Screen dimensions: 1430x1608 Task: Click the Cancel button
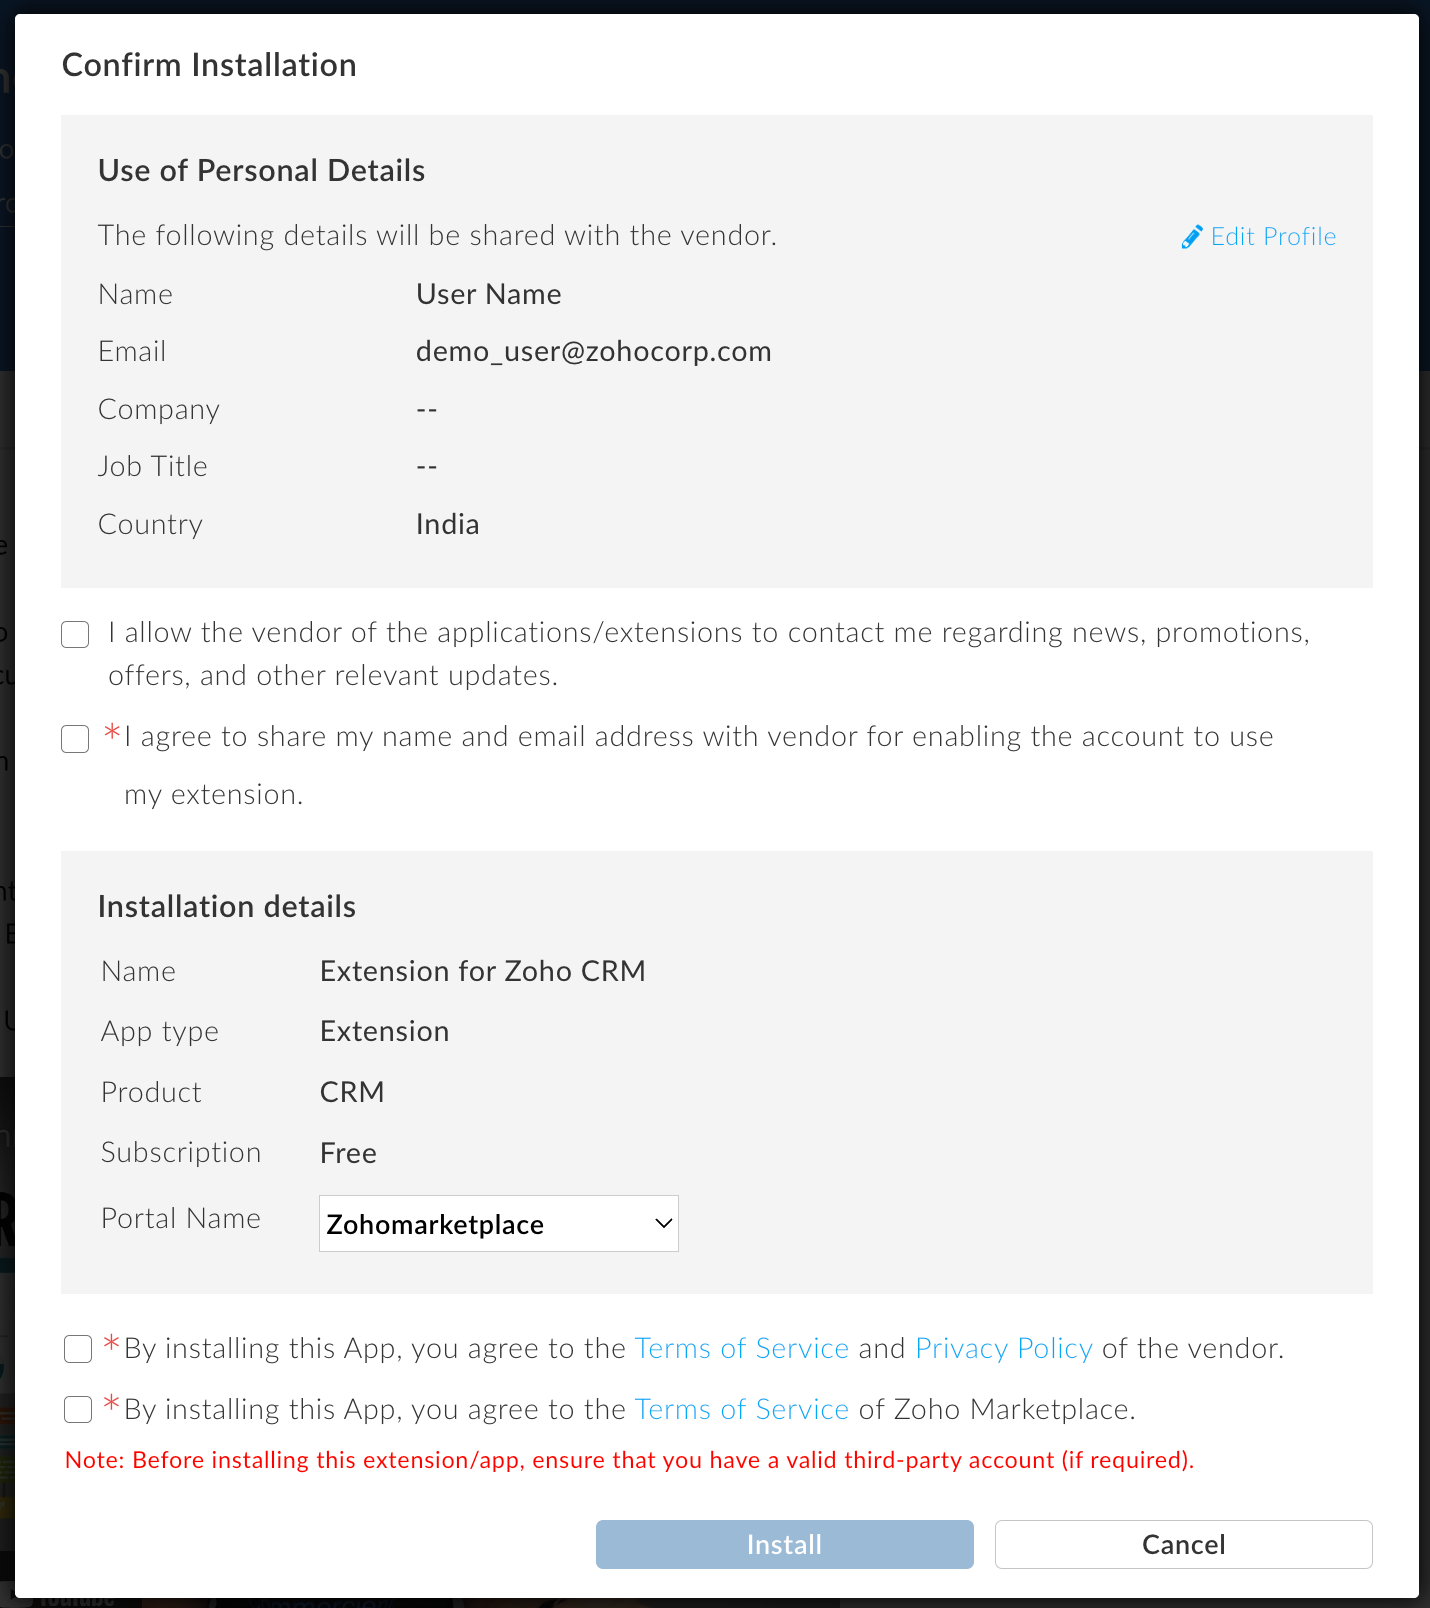coord(1183,1545)
